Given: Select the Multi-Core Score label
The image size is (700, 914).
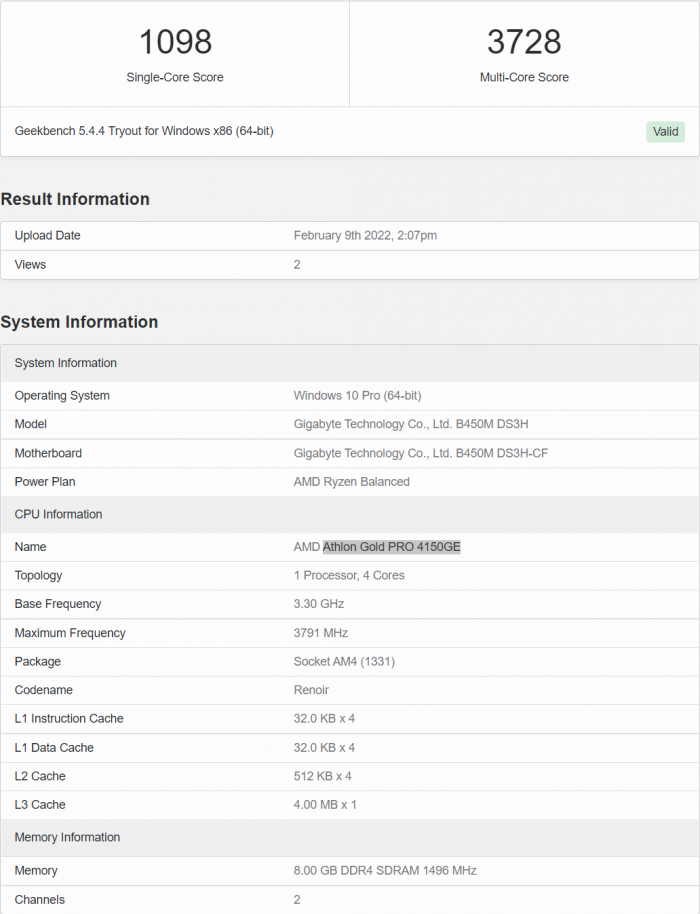Looking at the screenshot, I should click(x=524, y=77).
